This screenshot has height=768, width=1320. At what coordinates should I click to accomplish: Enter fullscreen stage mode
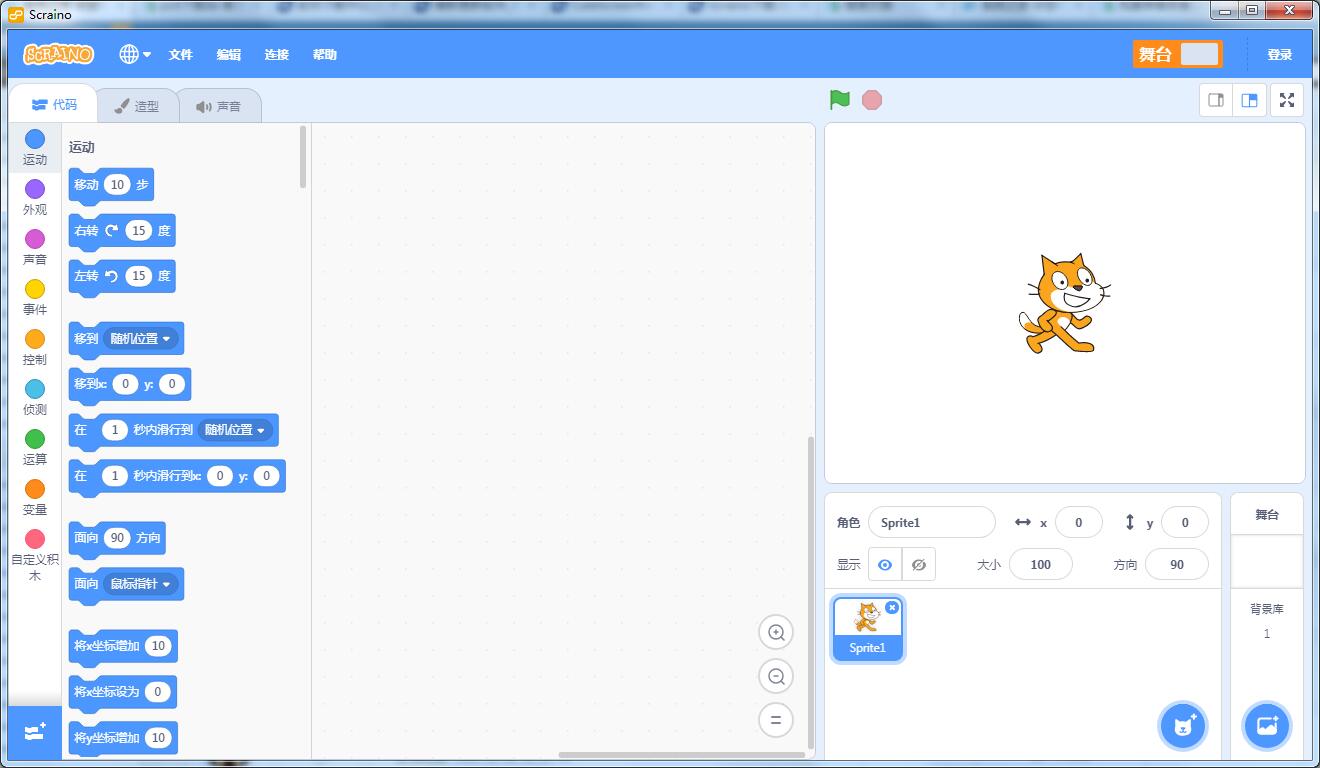click(1287, 99)
